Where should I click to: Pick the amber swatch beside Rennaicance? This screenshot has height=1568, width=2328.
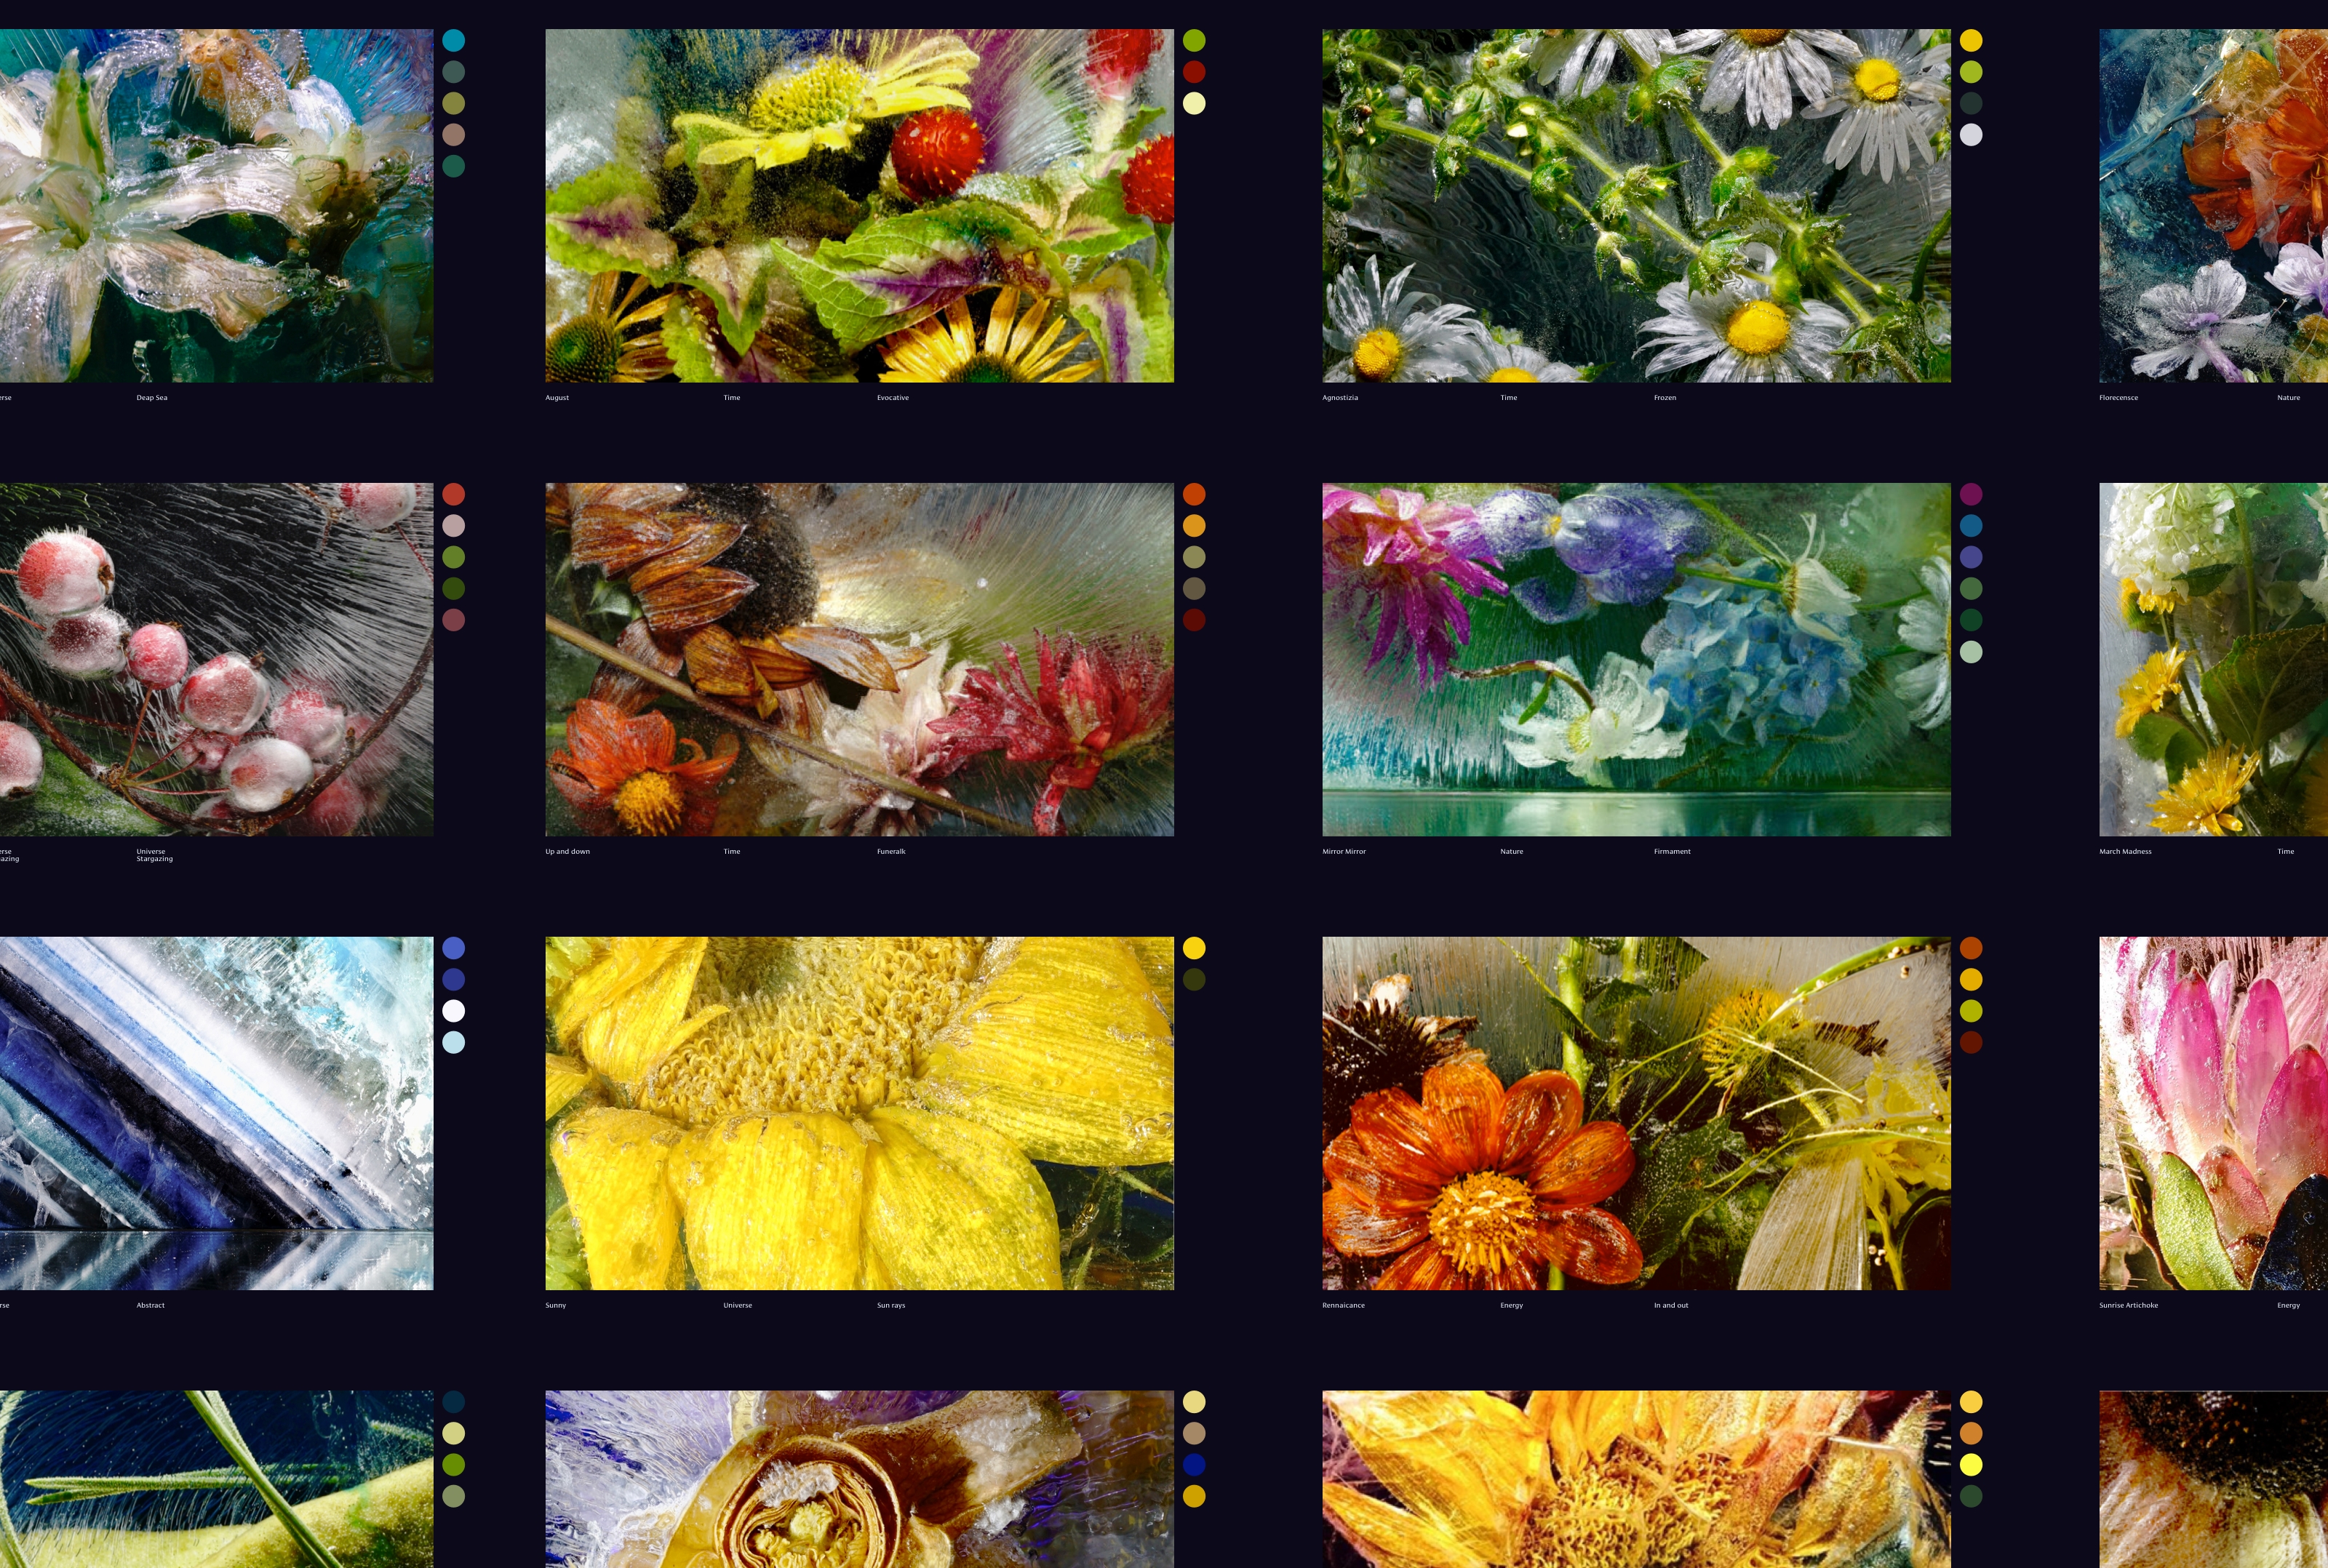point(1971,979)
